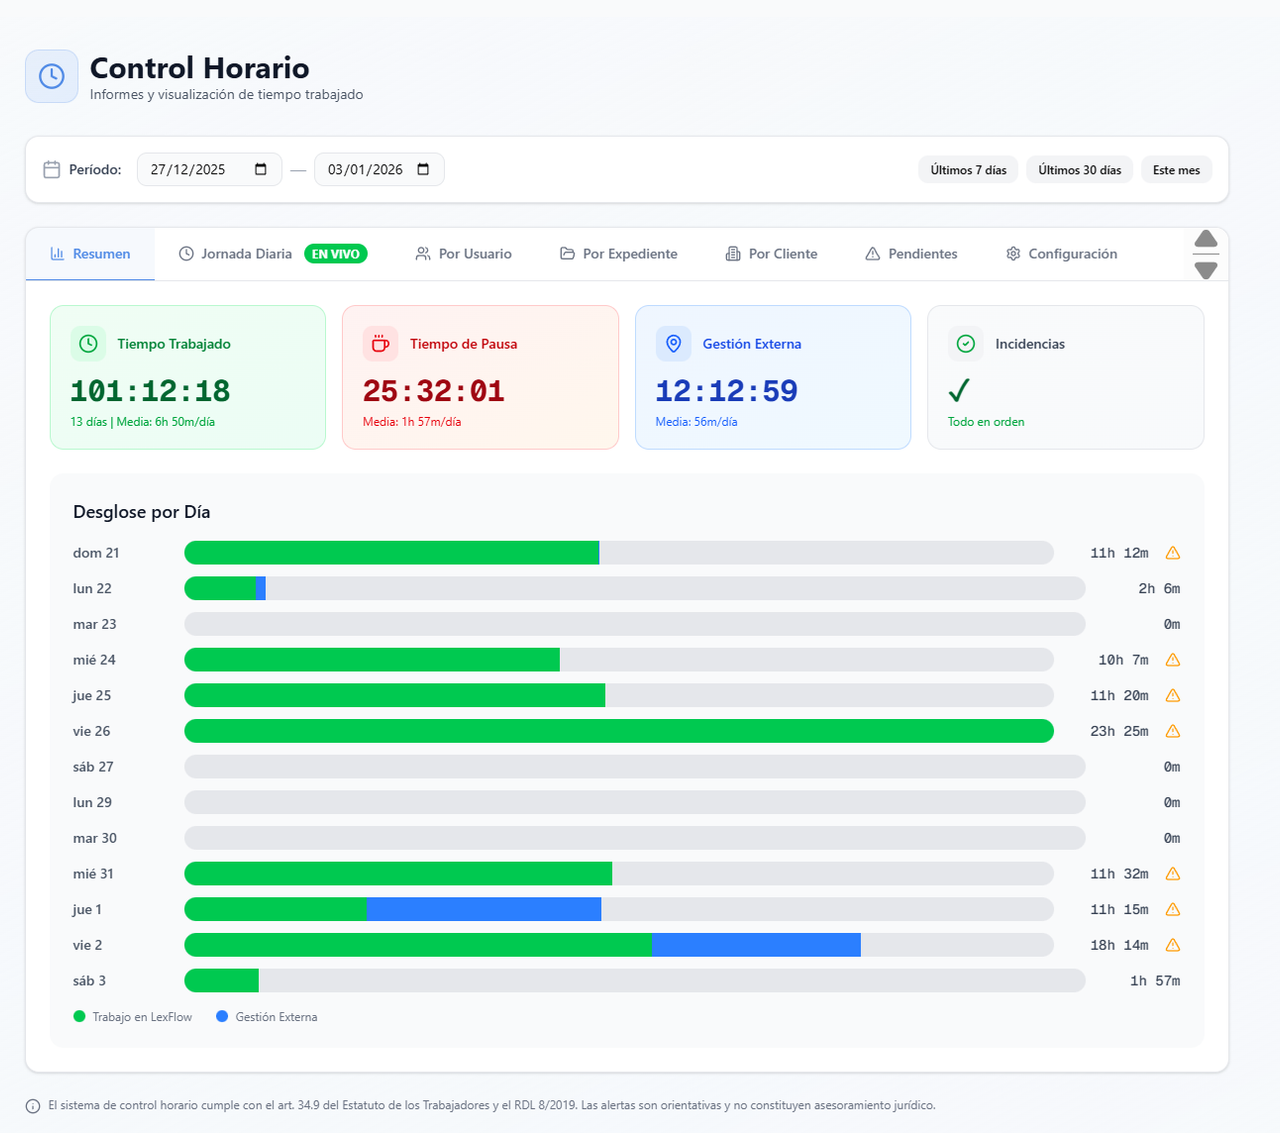Click the check circle icon on Incidencias card

tap(966, 343)
